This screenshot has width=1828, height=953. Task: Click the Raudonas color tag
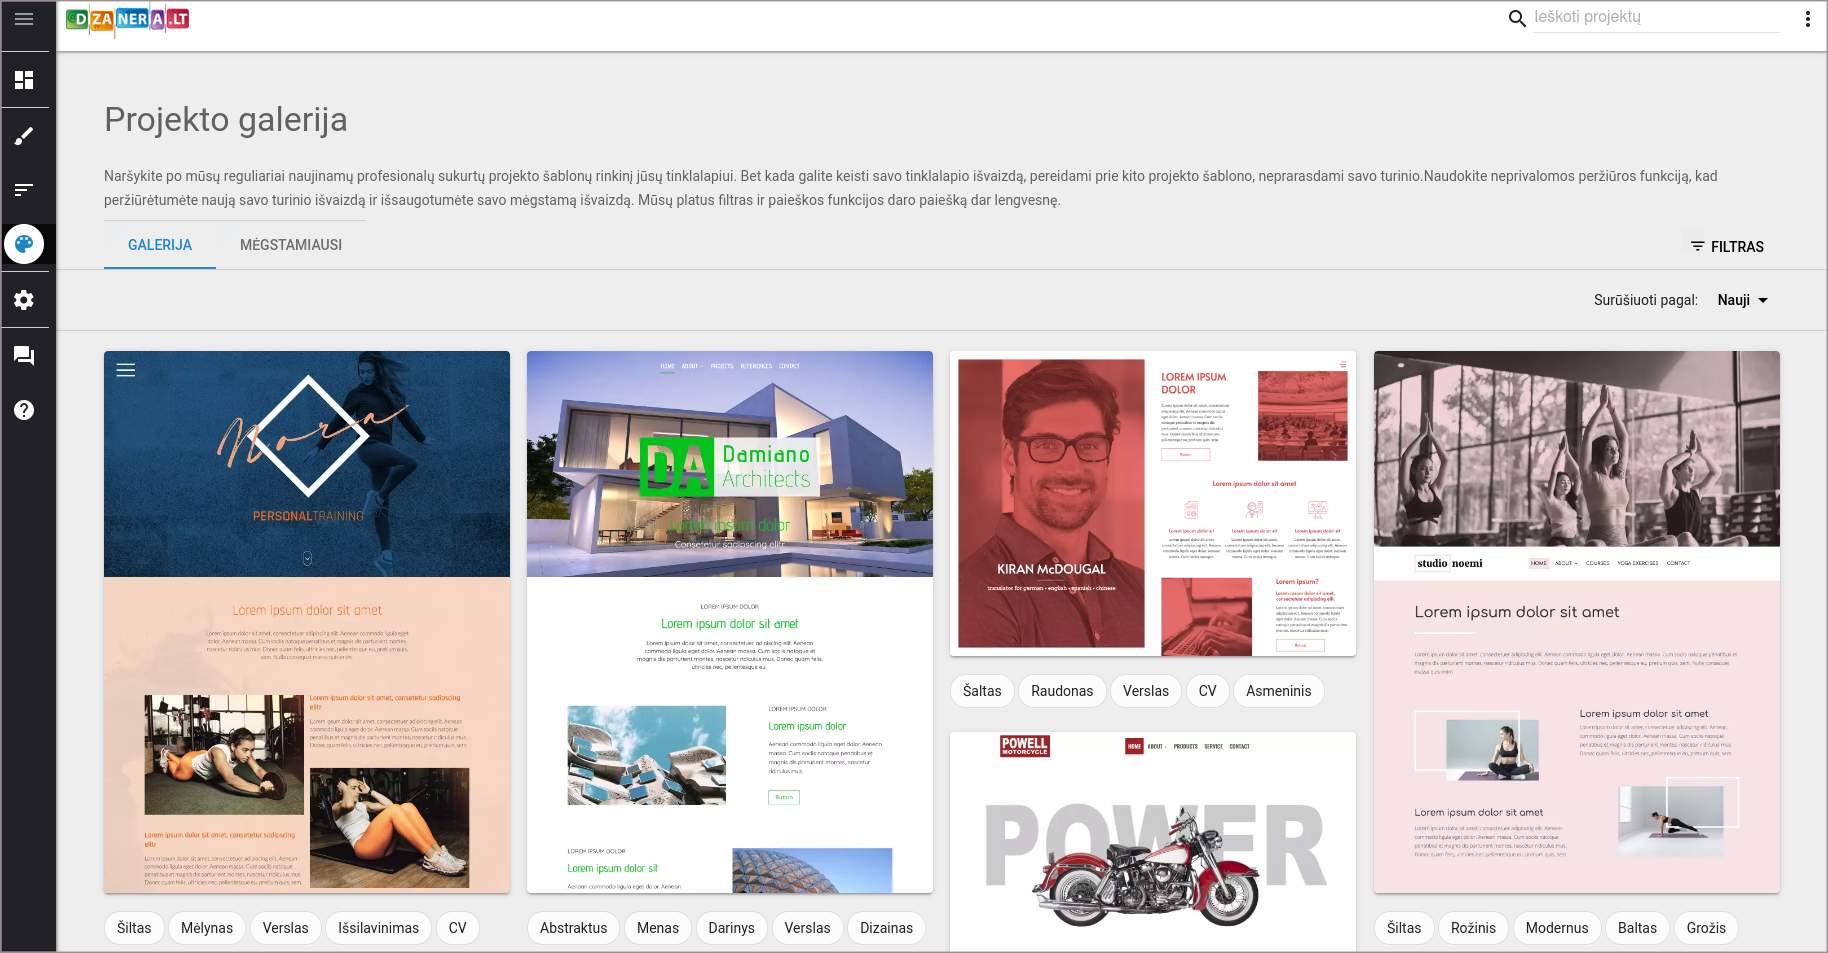coord(1062,691)
